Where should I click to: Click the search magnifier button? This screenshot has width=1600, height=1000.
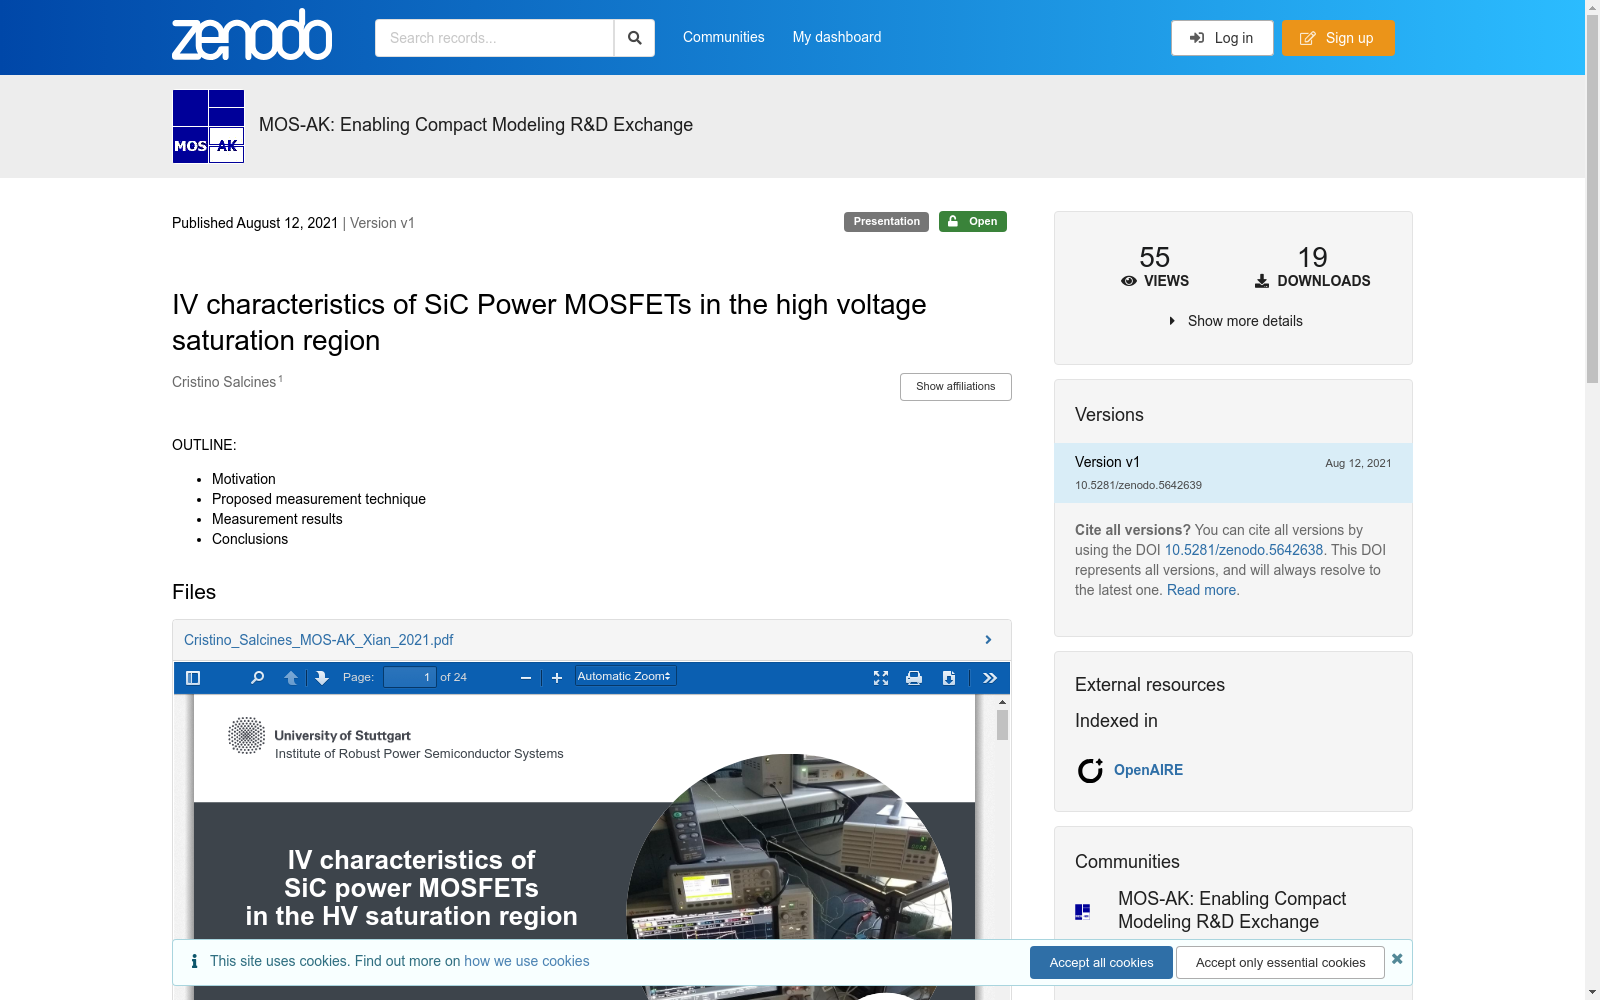[634, 38]
